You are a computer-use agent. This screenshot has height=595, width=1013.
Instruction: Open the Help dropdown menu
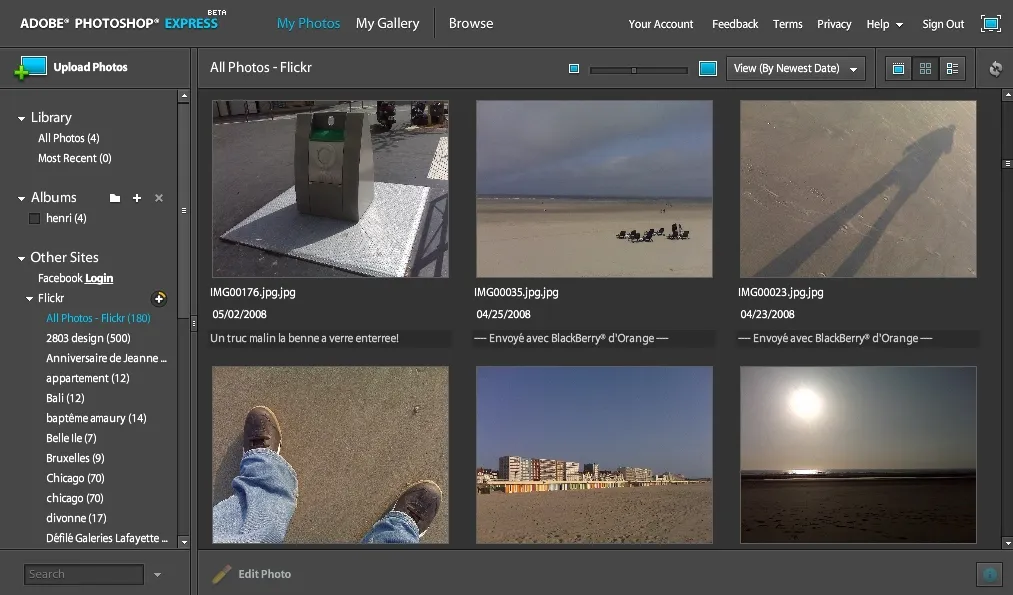click(x=884, y=24)
